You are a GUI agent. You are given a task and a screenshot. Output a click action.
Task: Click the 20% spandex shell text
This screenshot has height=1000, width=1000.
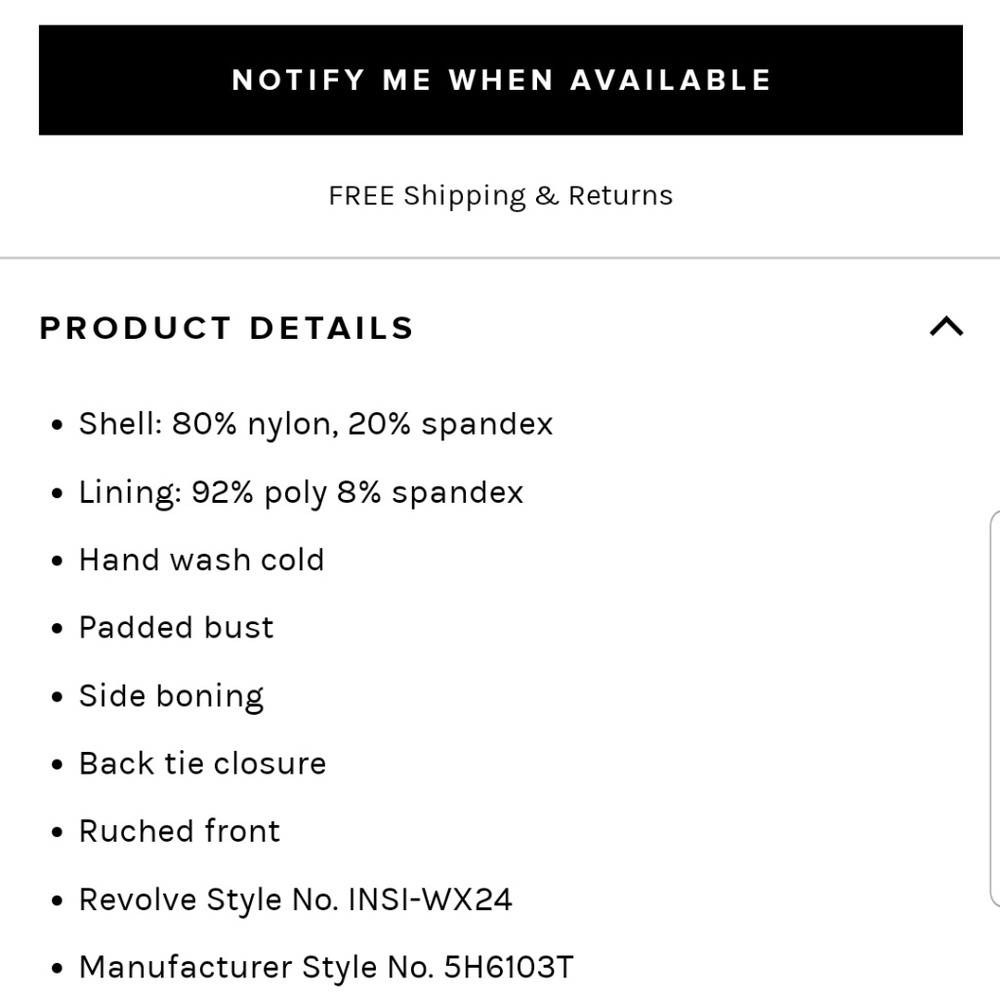tap(450, 424)
